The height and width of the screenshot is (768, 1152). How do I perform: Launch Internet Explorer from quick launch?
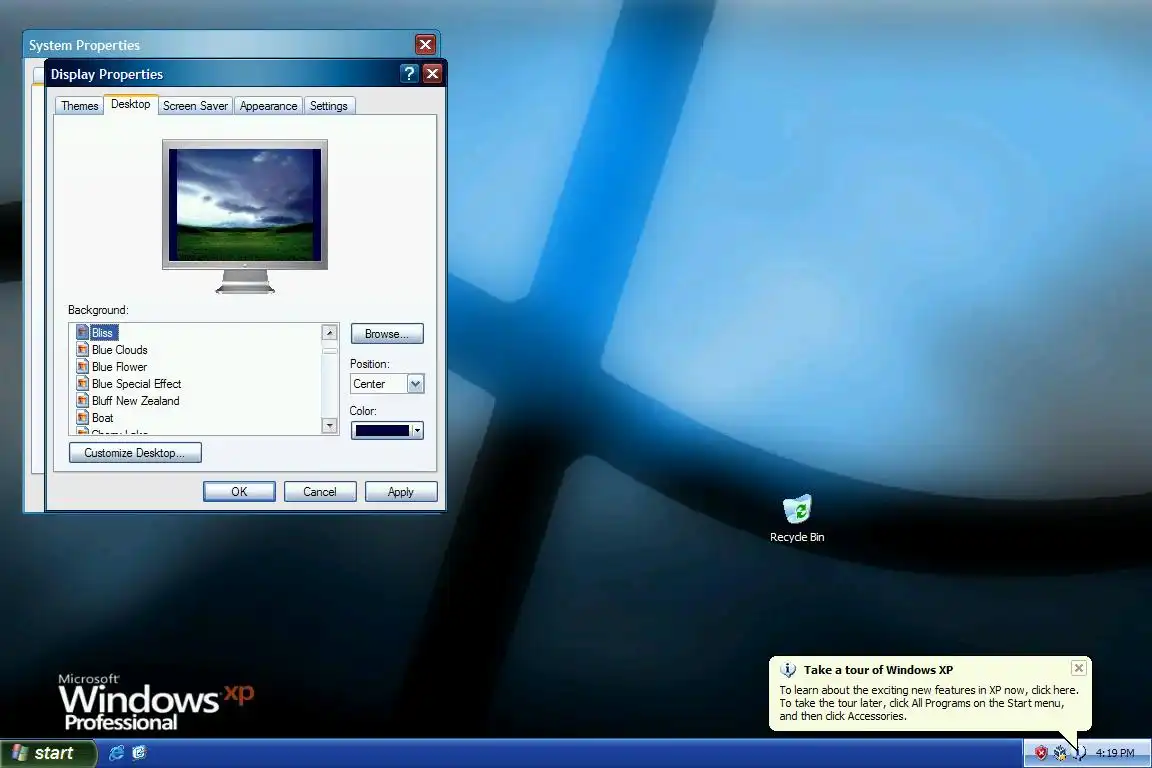116,753
